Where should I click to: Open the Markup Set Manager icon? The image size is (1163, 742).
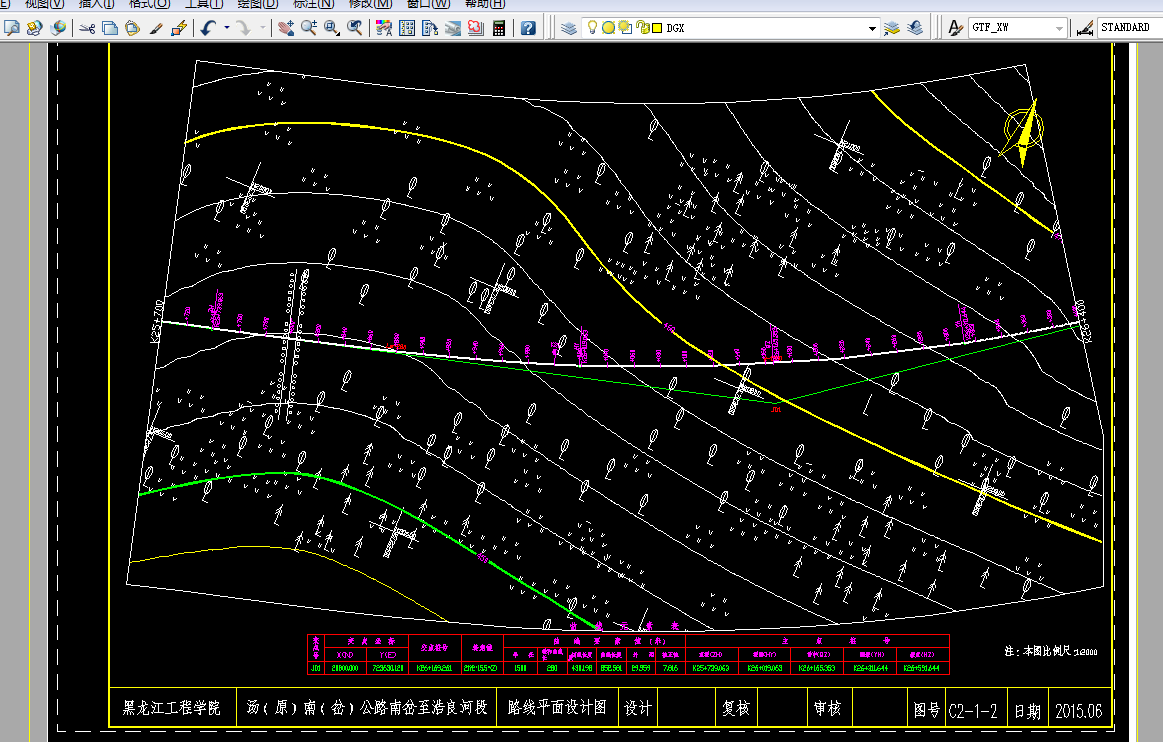tap(475, 28)
